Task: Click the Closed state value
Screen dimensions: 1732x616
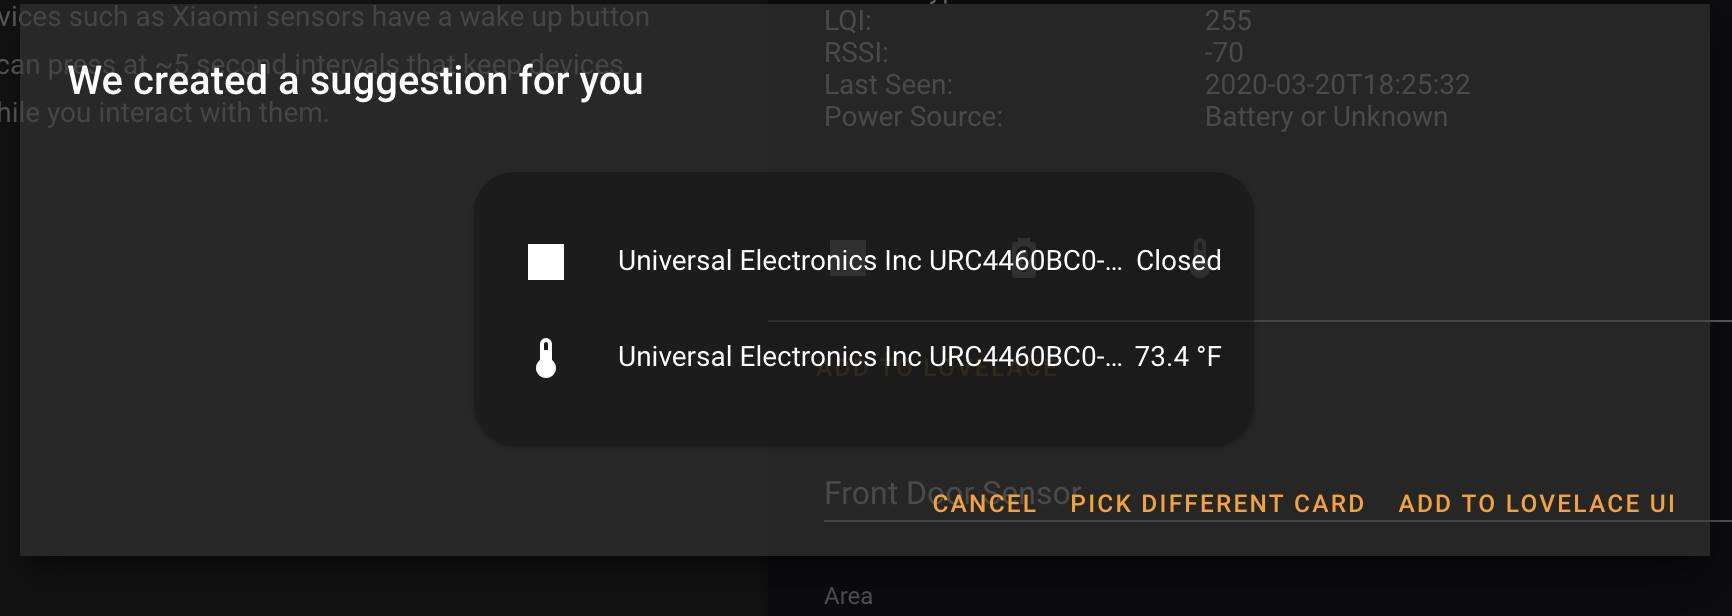Action: [x=1180, y=261]
